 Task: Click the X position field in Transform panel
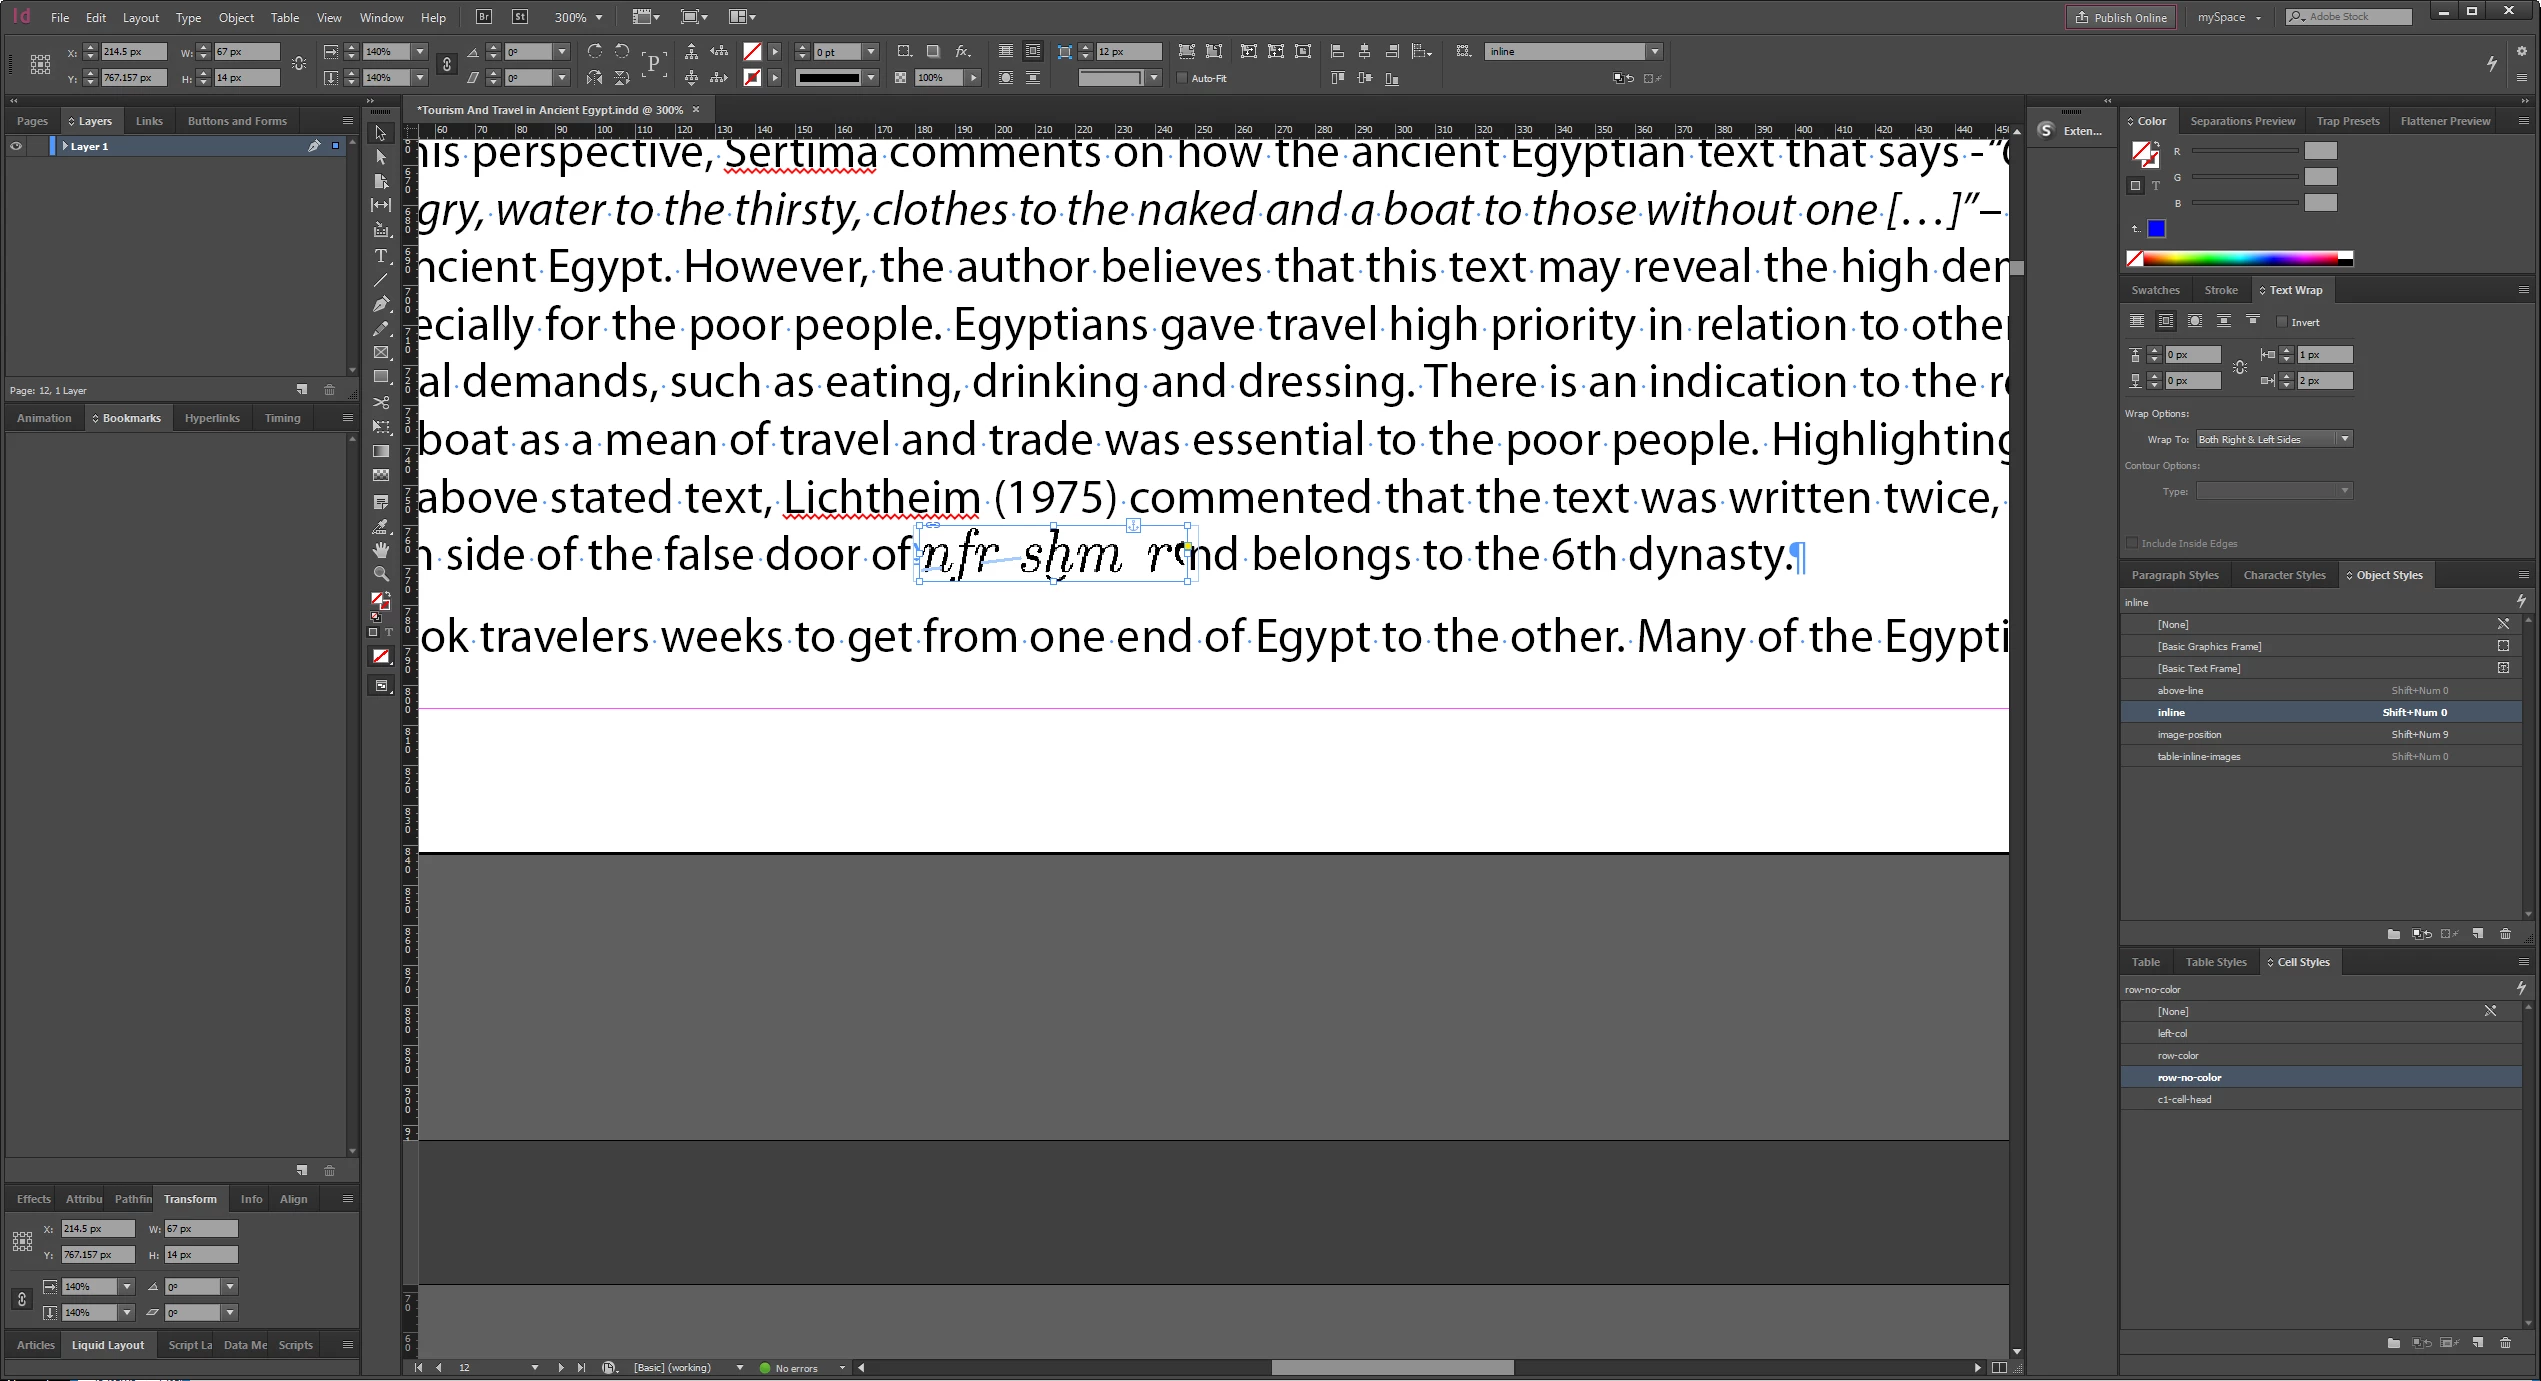pos(97,1228)
